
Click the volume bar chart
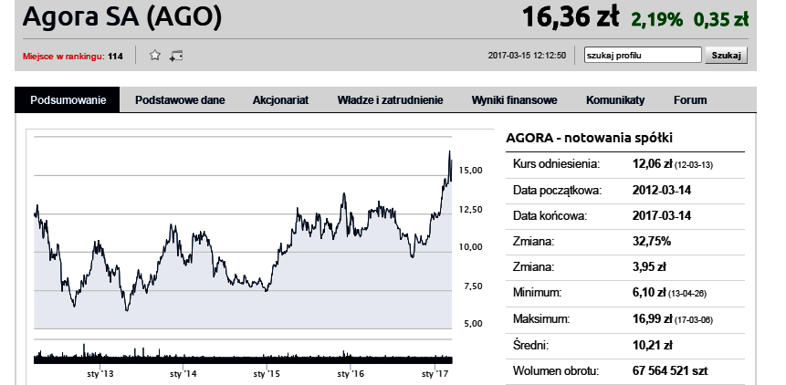(x=243, y=353)
